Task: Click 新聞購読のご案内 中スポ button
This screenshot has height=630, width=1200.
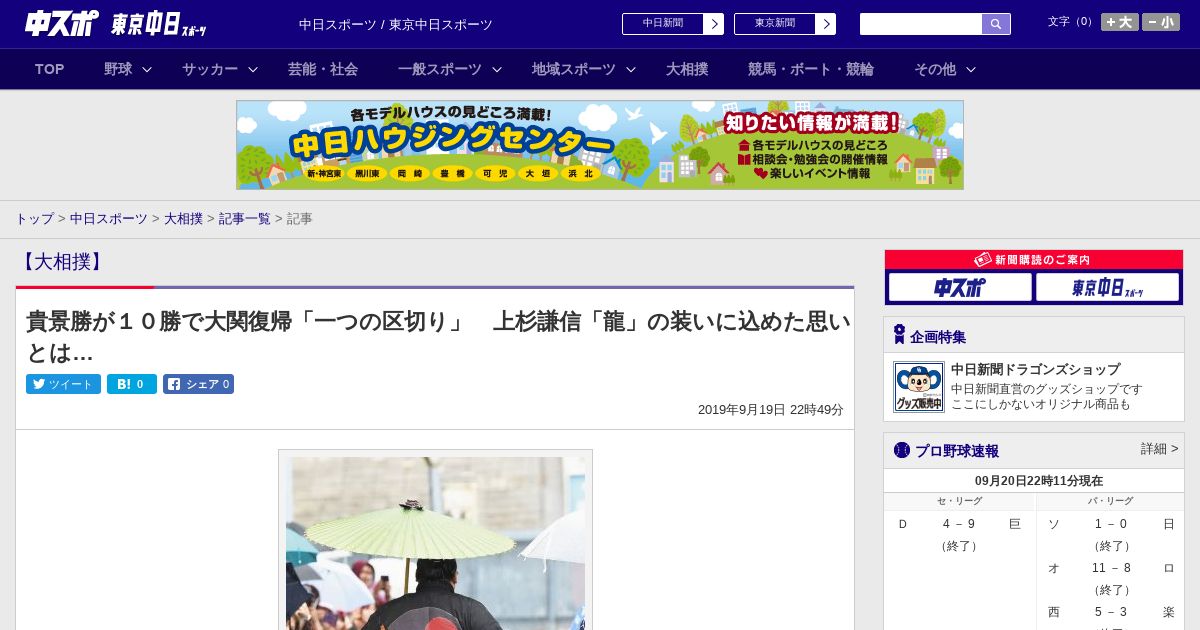Action: (960, 287)
